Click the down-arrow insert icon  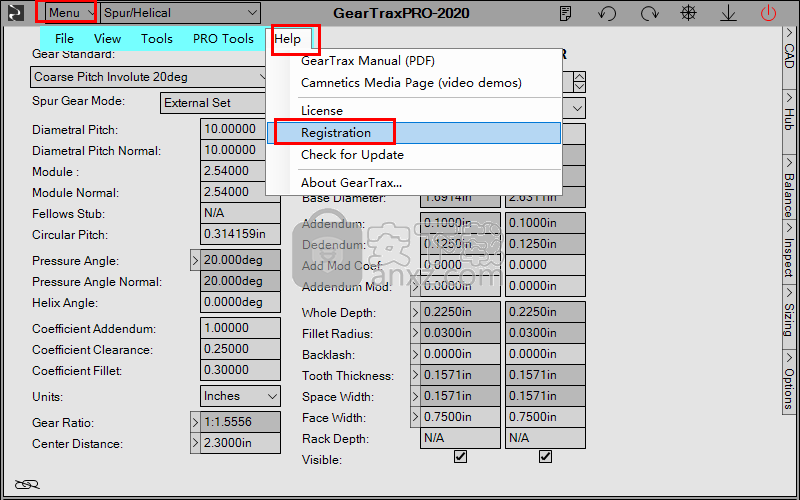728,13
